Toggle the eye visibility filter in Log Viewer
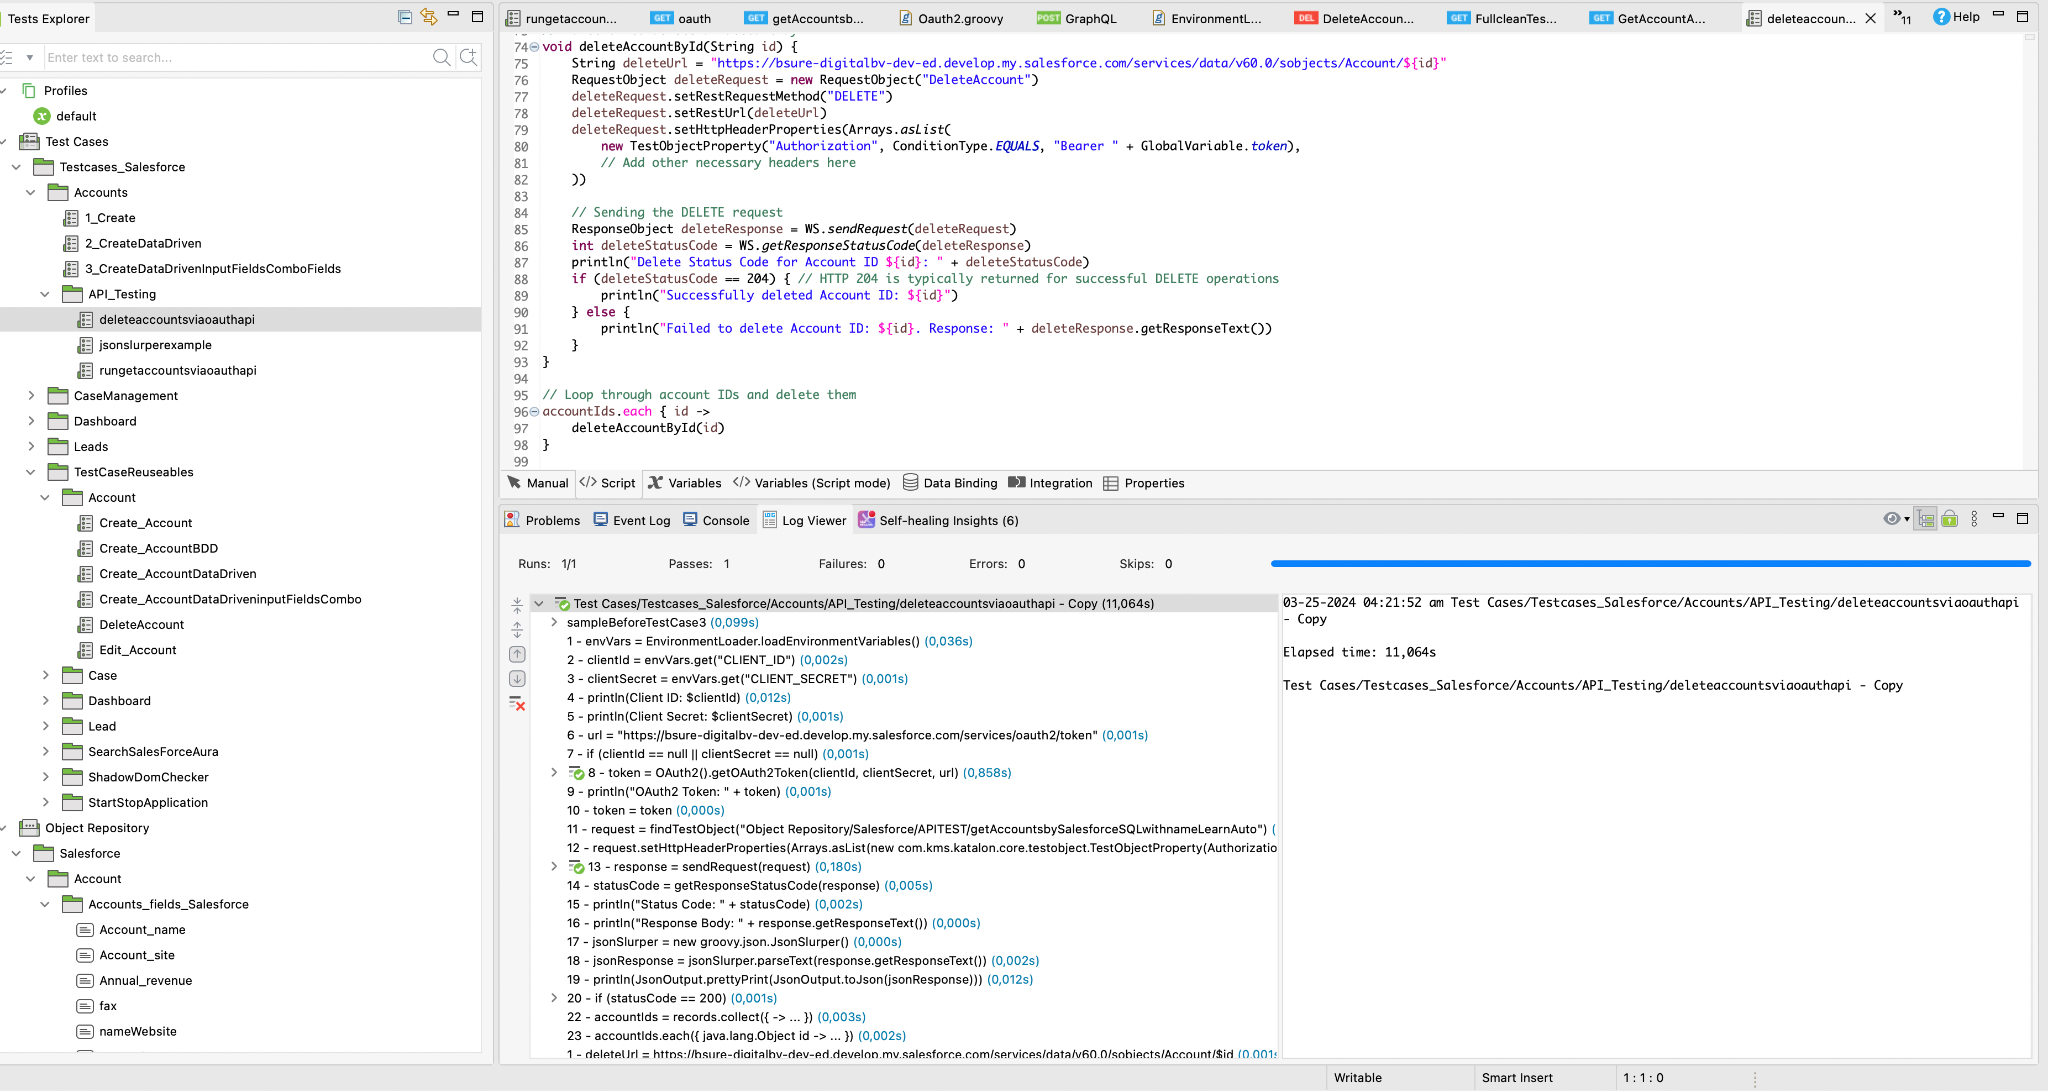 click(1891, 519)
